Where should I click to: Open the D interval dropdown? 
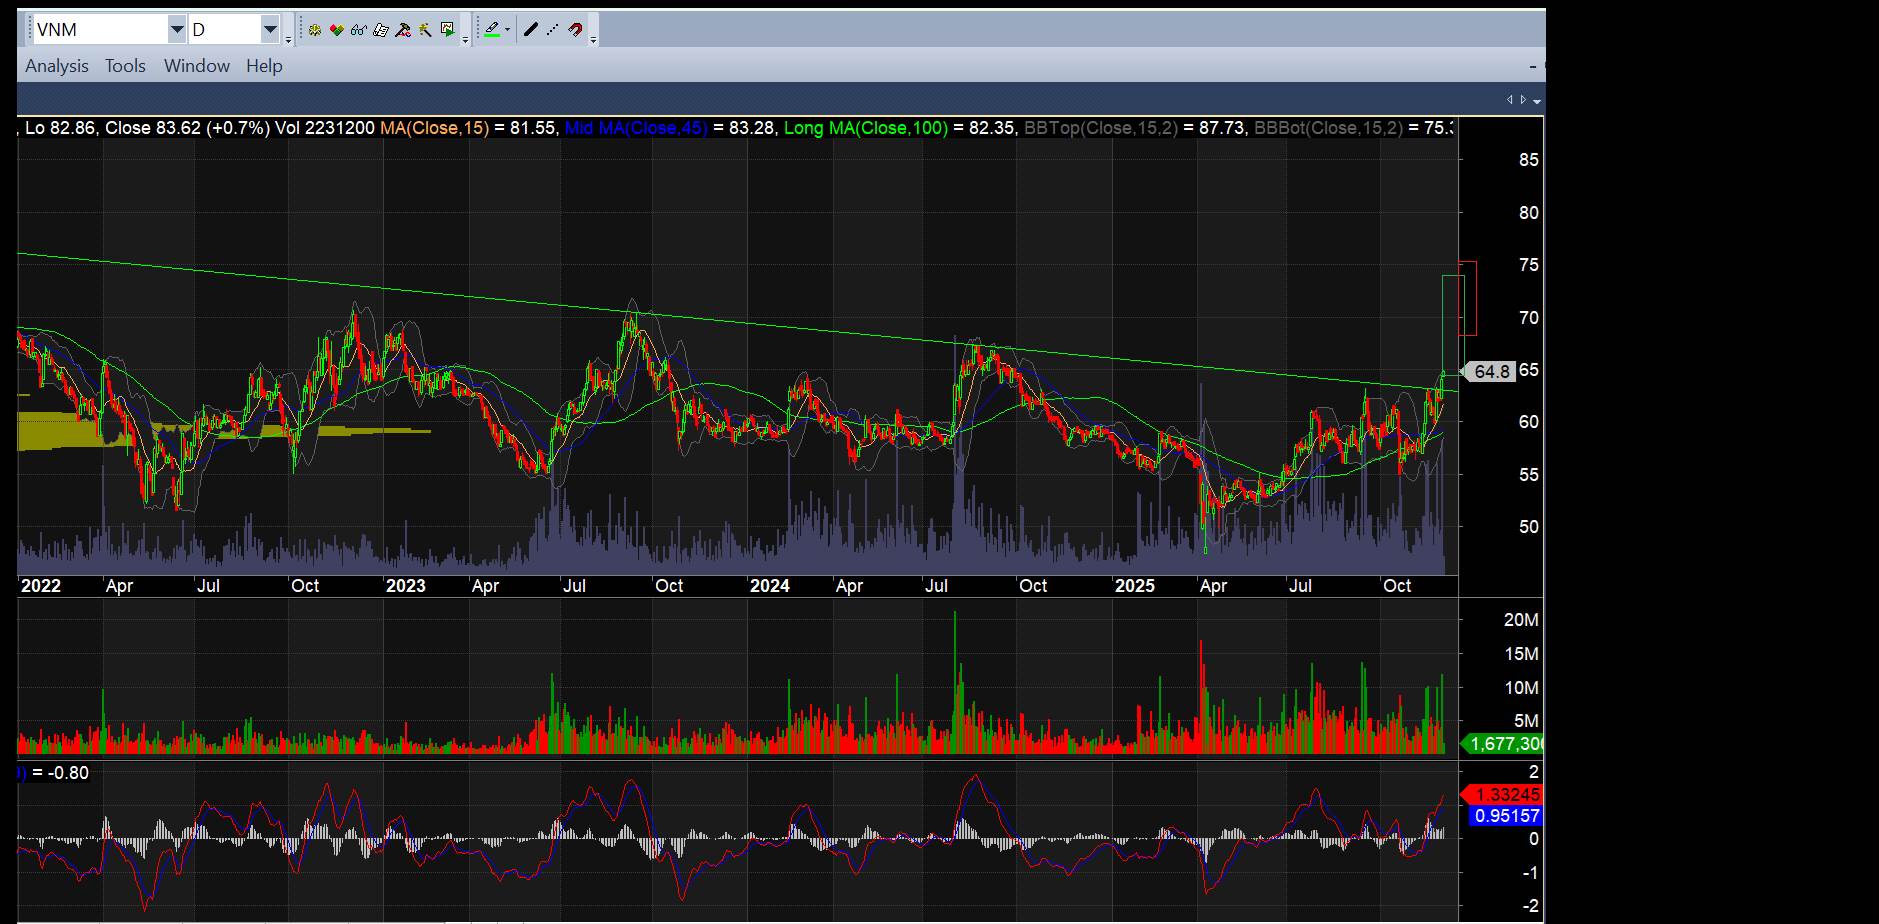(270, 30)
